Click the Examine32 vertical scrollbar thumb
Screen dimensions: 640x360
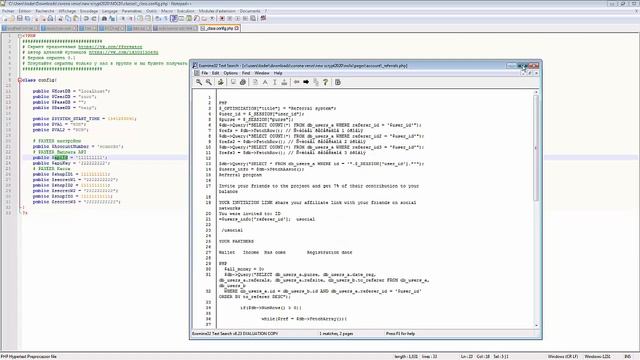point(536,148)
